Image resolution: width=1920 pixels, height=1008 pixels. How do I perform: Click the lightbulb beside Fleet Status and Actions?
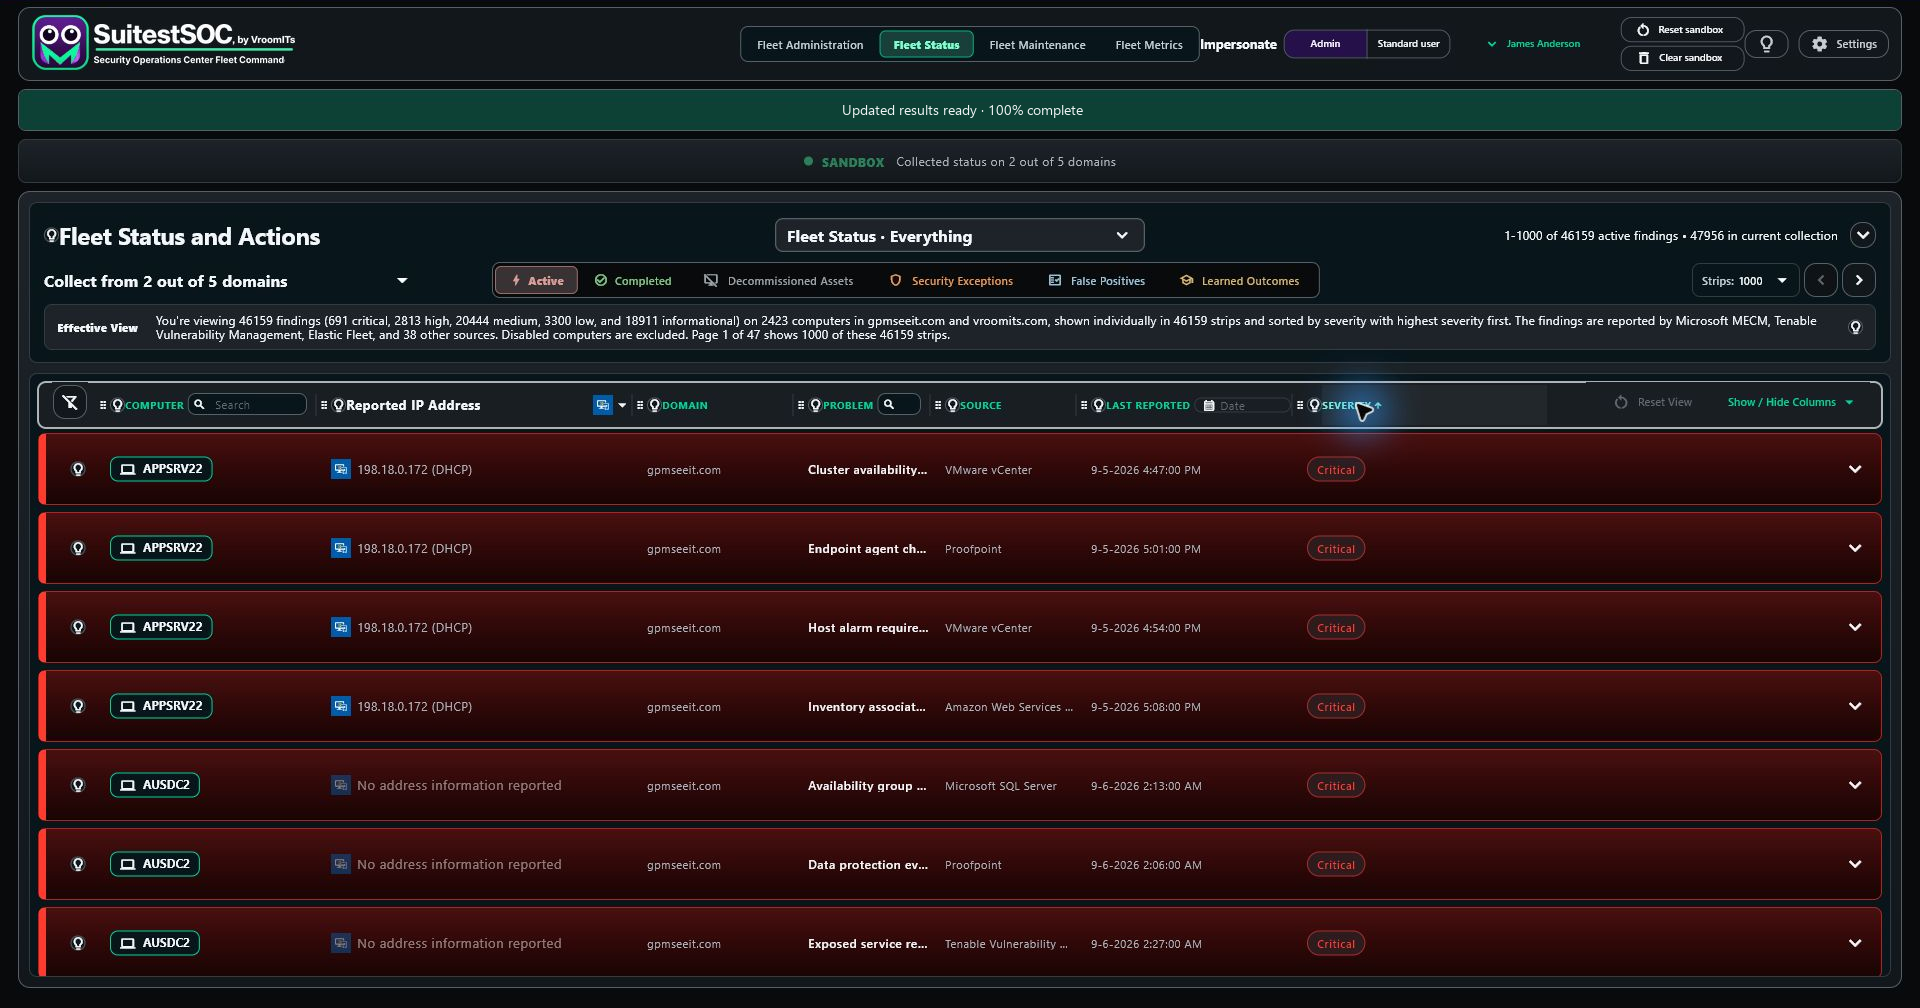pyautogui.click(x=51, y=236)
